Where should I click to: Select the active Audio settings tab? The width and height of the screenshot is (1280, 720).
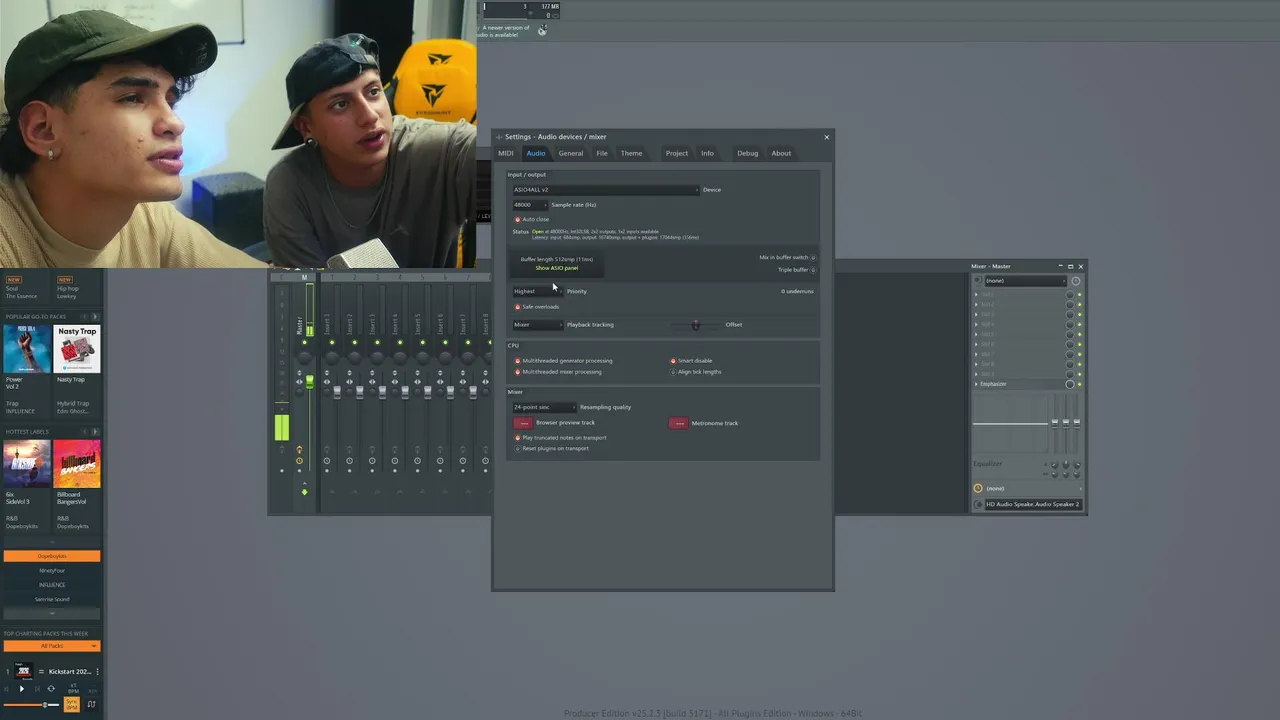click(x=536, y=153)
